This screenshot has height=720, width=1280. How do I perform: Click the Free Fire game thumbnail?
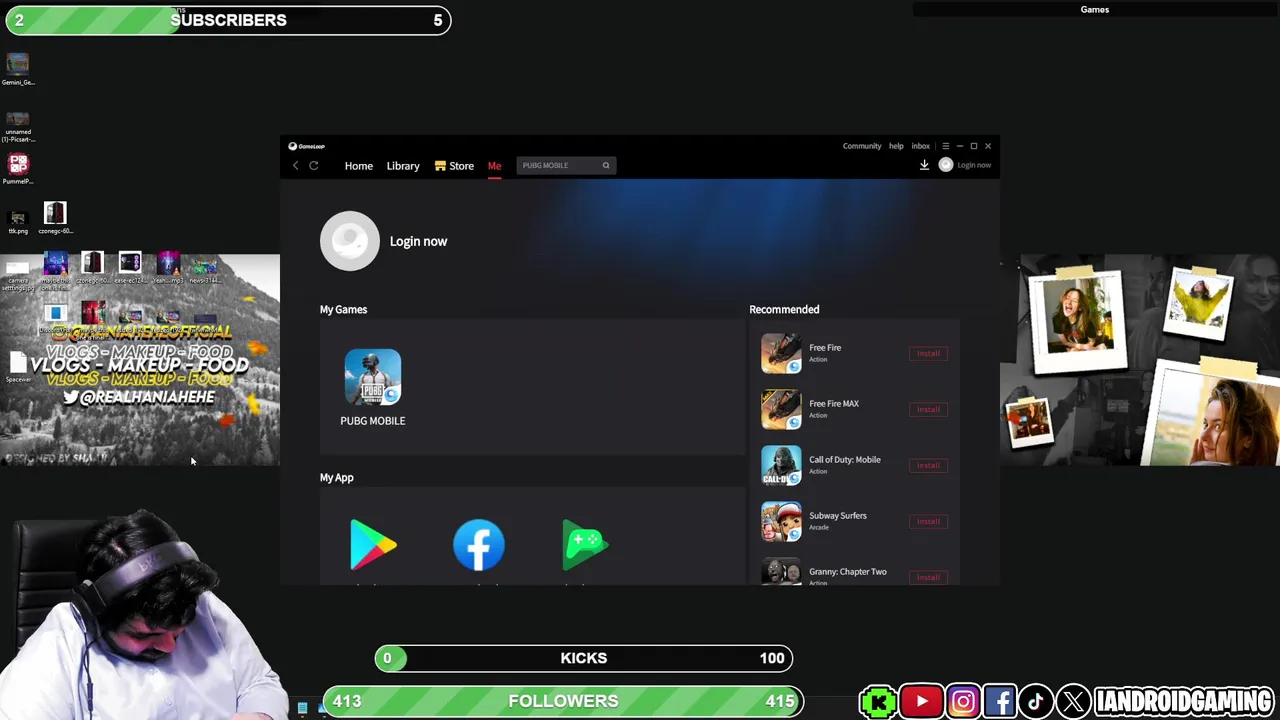pos(781,353)
